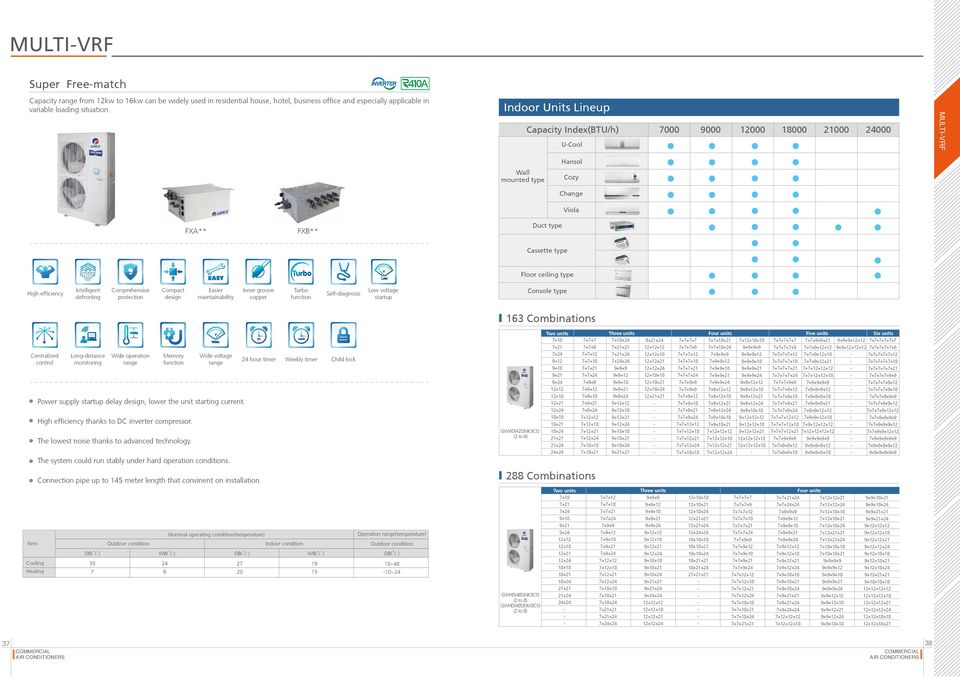The image size is (960, 677).
Task: Select the Compact design icon
Action: (x=173, y=272)
